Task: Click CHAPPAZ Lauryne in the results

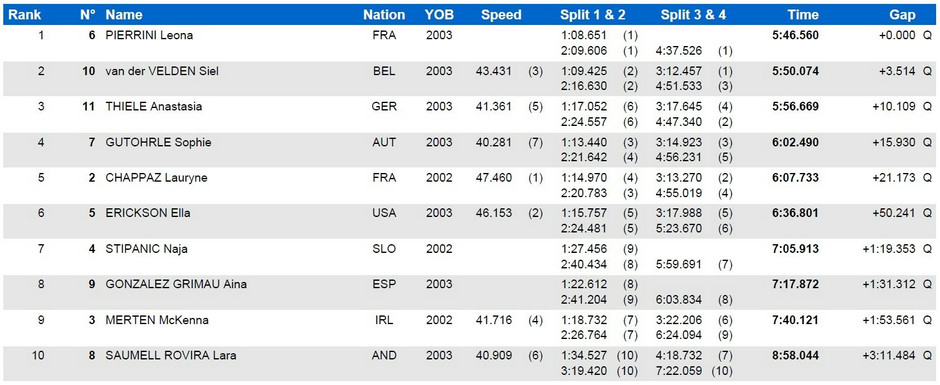Action: (156, 178)
